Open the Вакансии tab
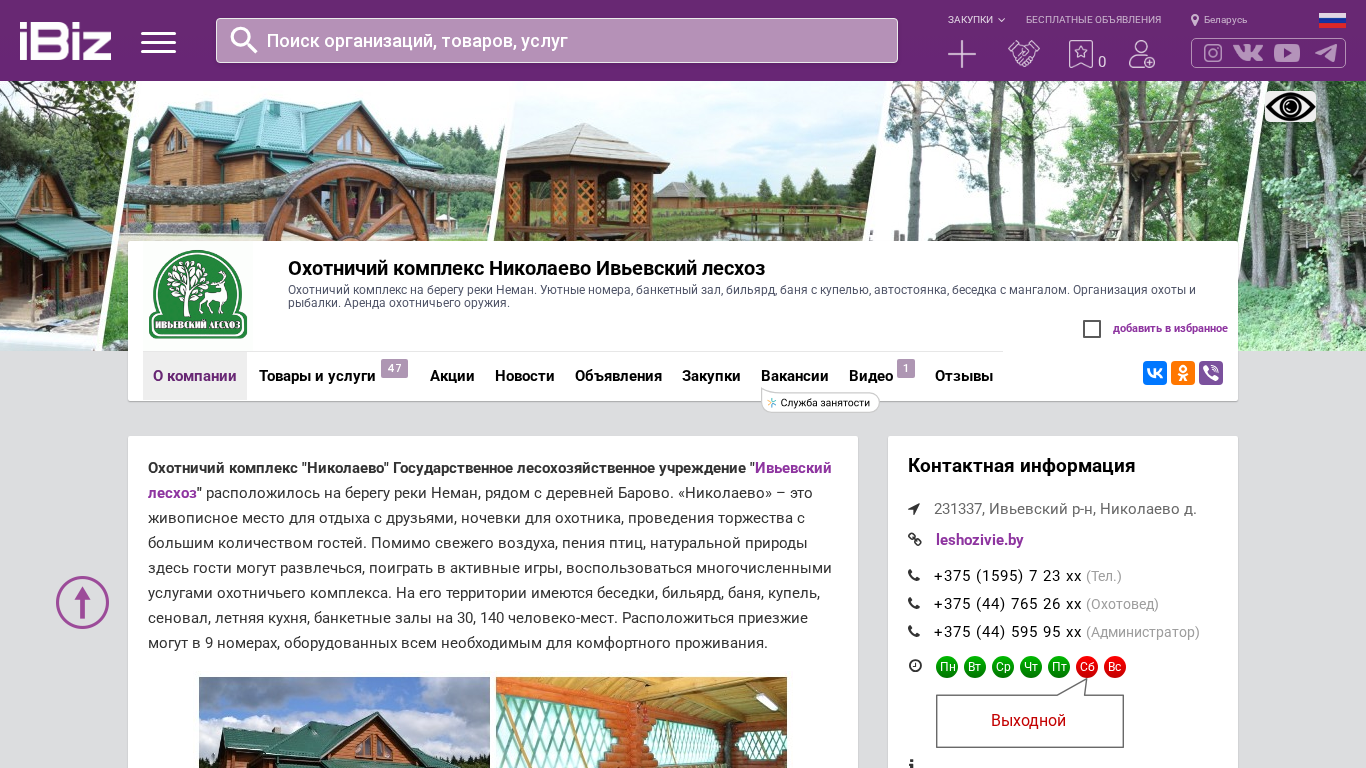Screen dimensions: 1366x768 coord(795,376)
